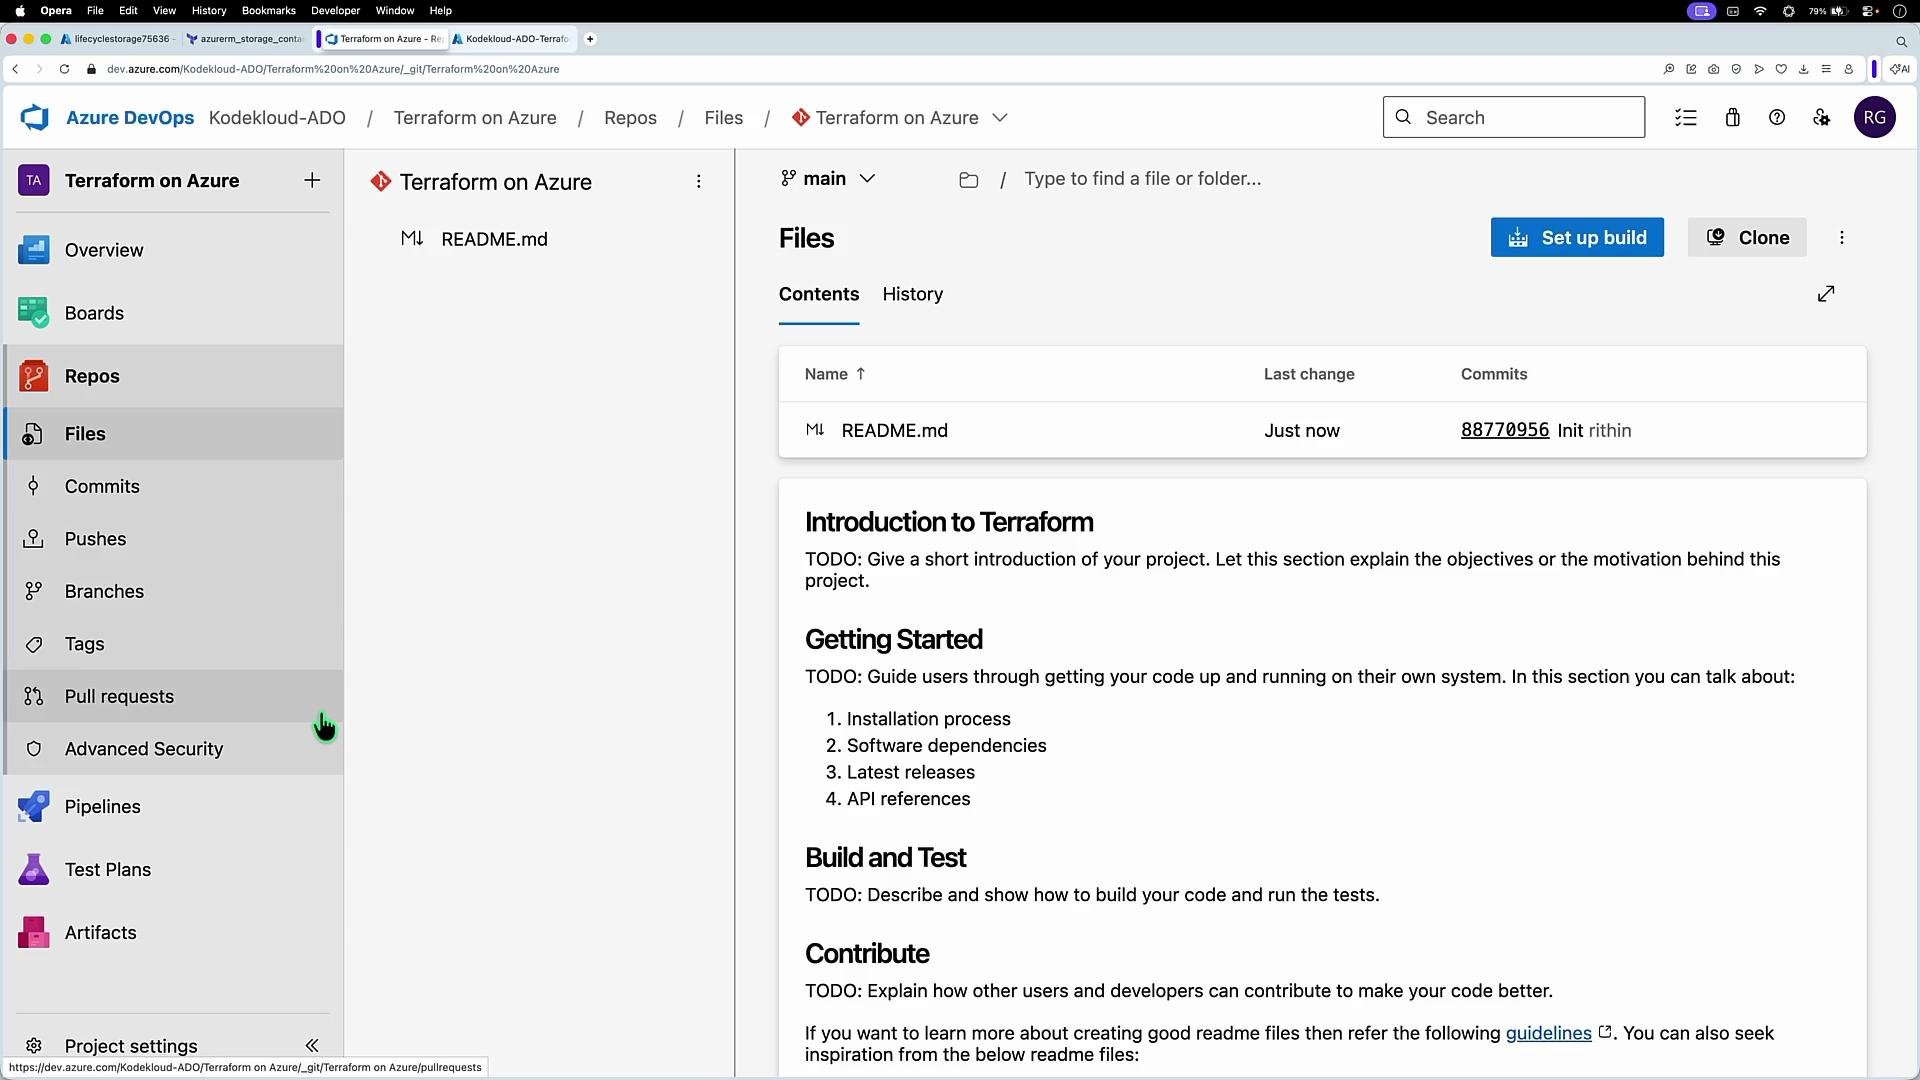
Task: Open Azure DevOps home logo
Action: pyautogui.click(x=35, y=118)
